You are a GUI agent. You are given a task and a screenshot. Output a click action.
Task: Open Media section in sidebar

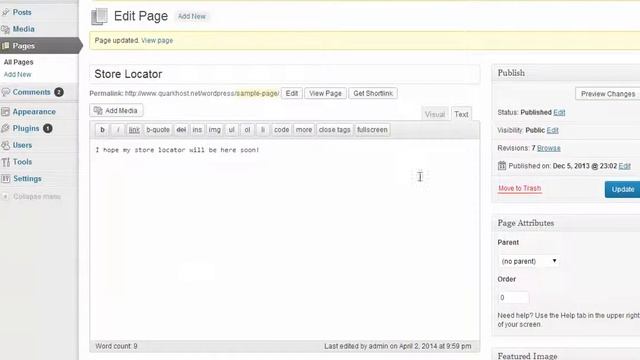tap(23, 29)
